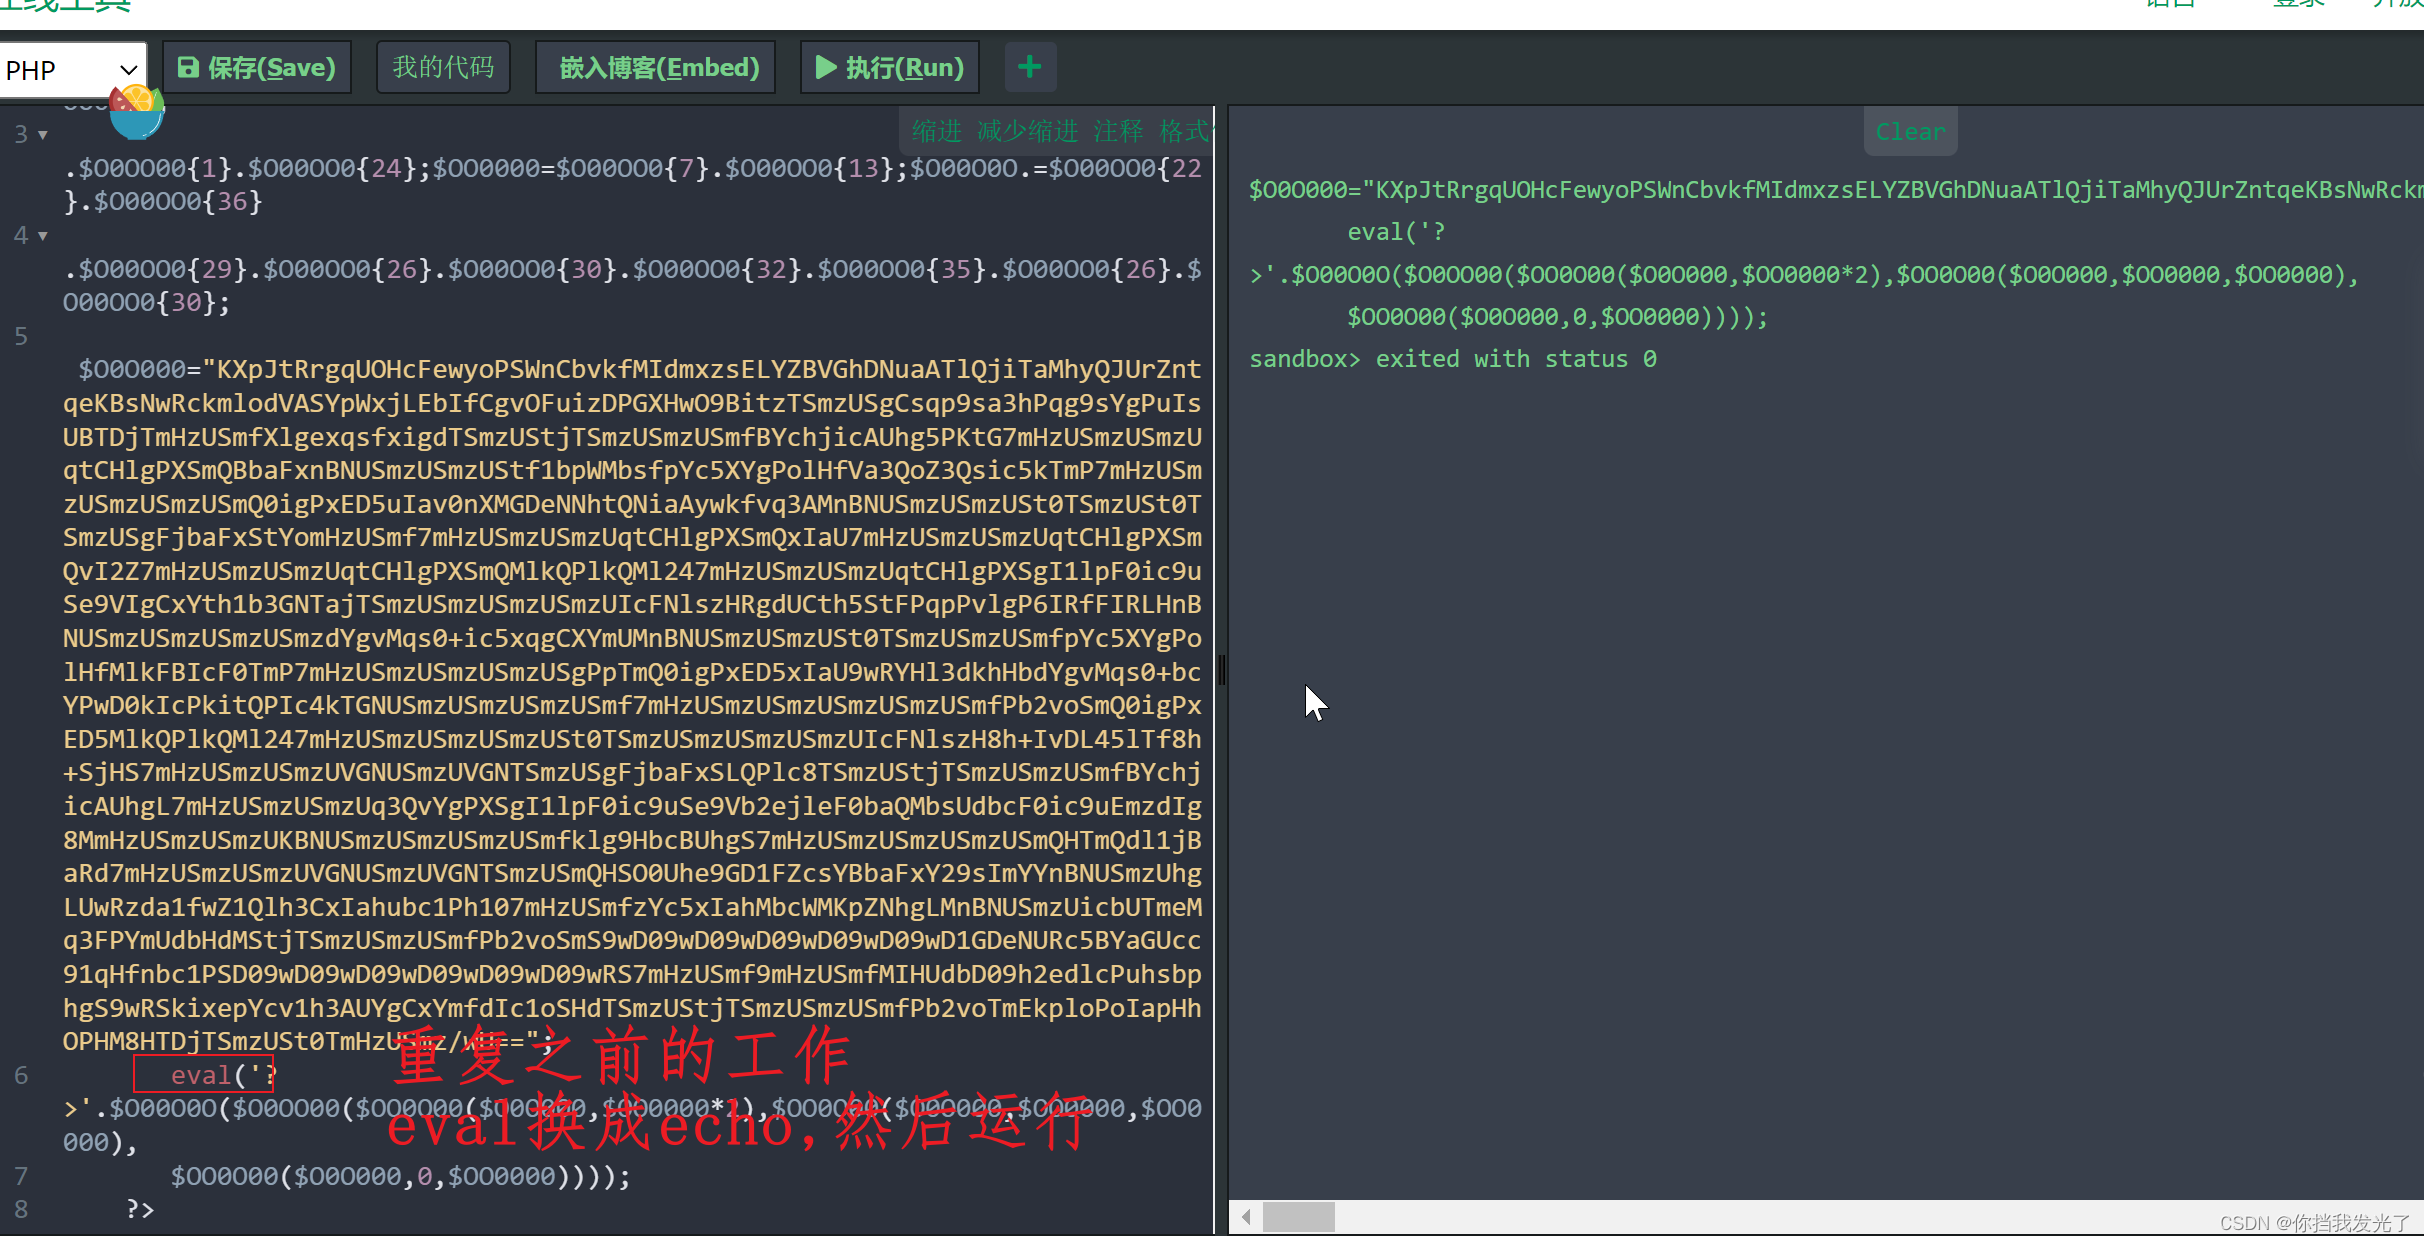Click inside the output console text area

tap(1800, 700)
